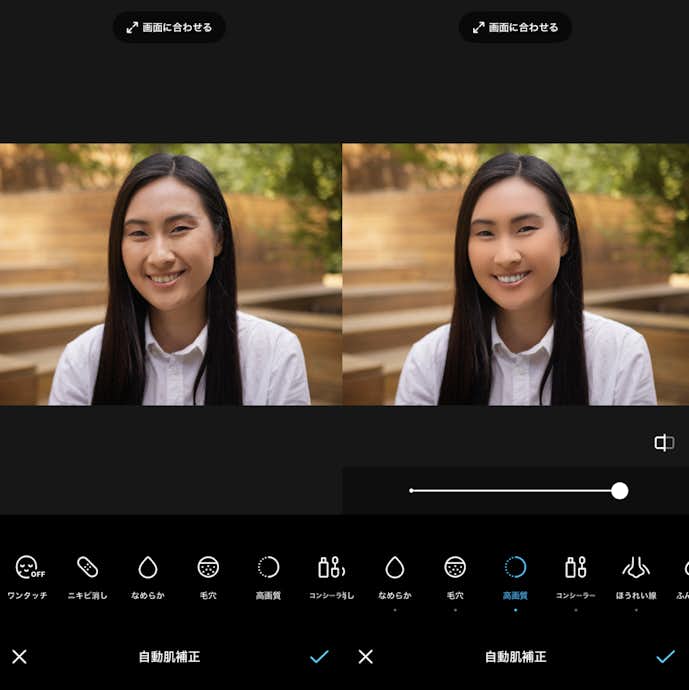The width and height of the screenshot is (689, 690).
Task: Select なめらか droplet in right panel
Action: 395,569
